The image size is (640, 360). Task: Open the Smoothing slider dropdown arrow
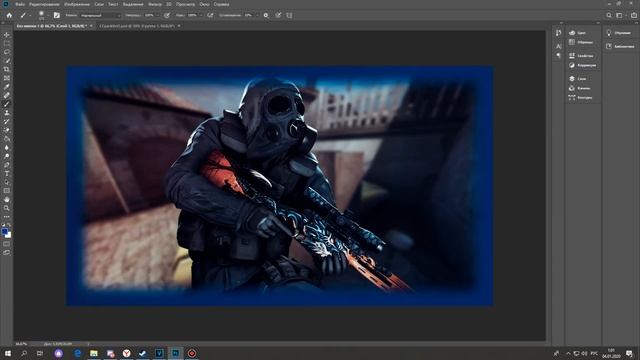pos(257,16)
